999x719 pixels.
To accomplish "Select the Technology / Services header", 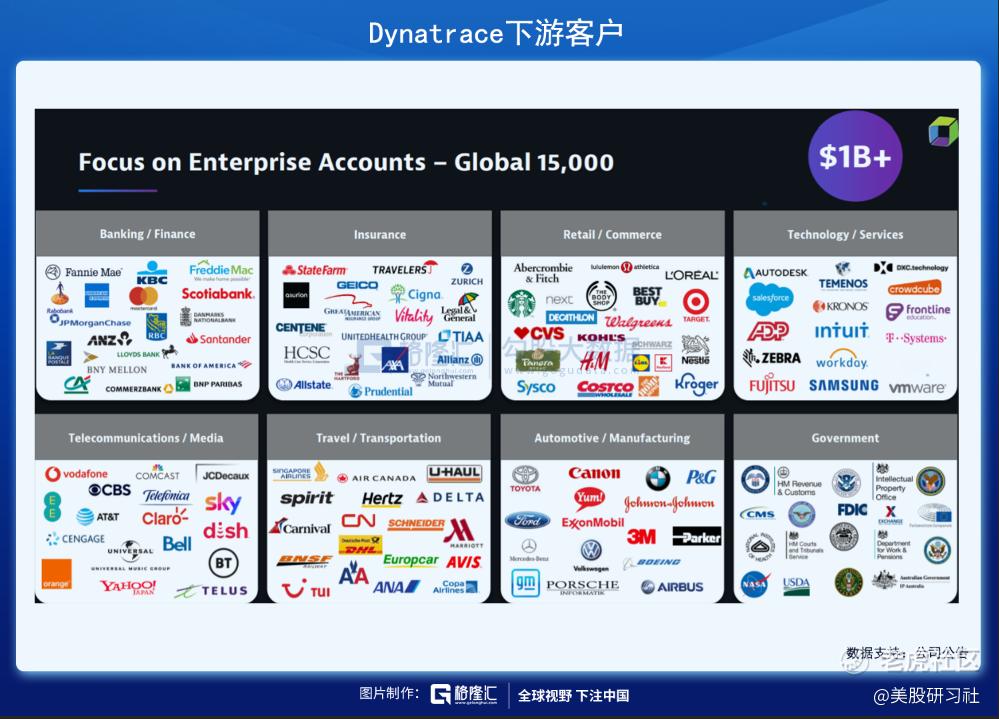I will pyautogui.click(x=845, y=234).
